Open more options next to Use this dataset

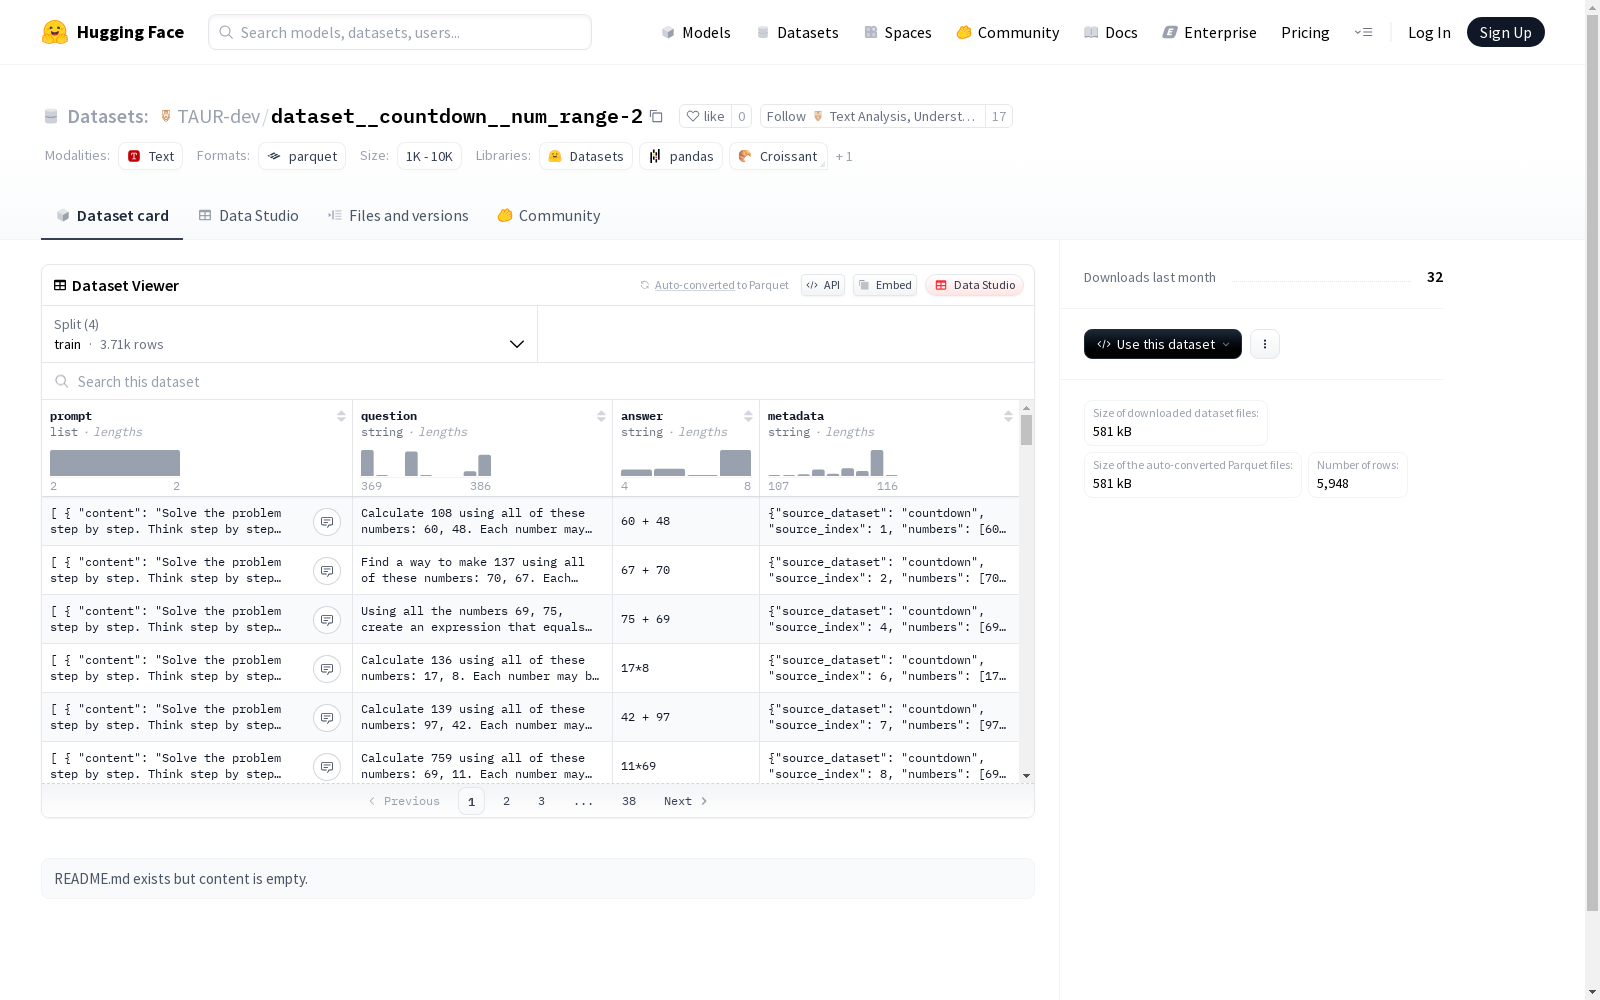1265,344
